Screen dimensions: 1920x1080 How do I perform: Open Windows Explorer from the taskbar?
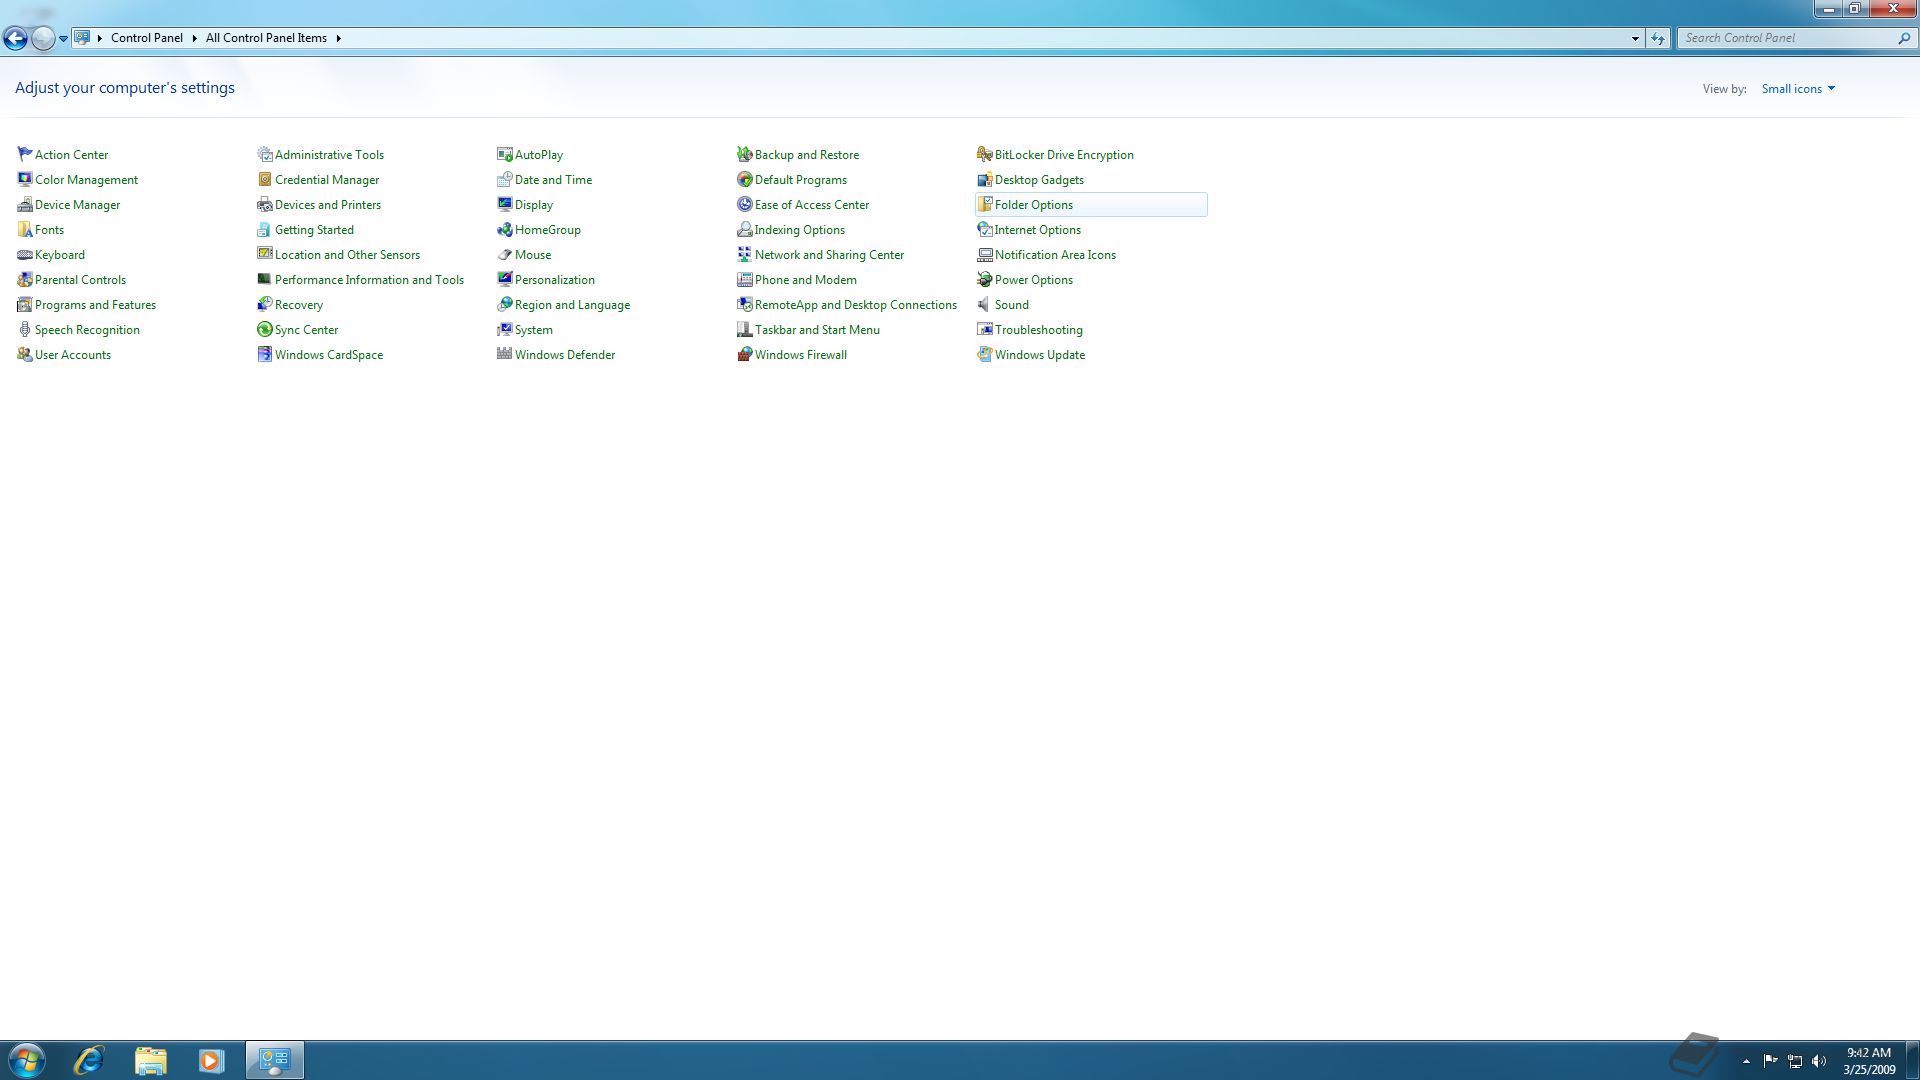pyautogui.click(x=151, y=1060)
